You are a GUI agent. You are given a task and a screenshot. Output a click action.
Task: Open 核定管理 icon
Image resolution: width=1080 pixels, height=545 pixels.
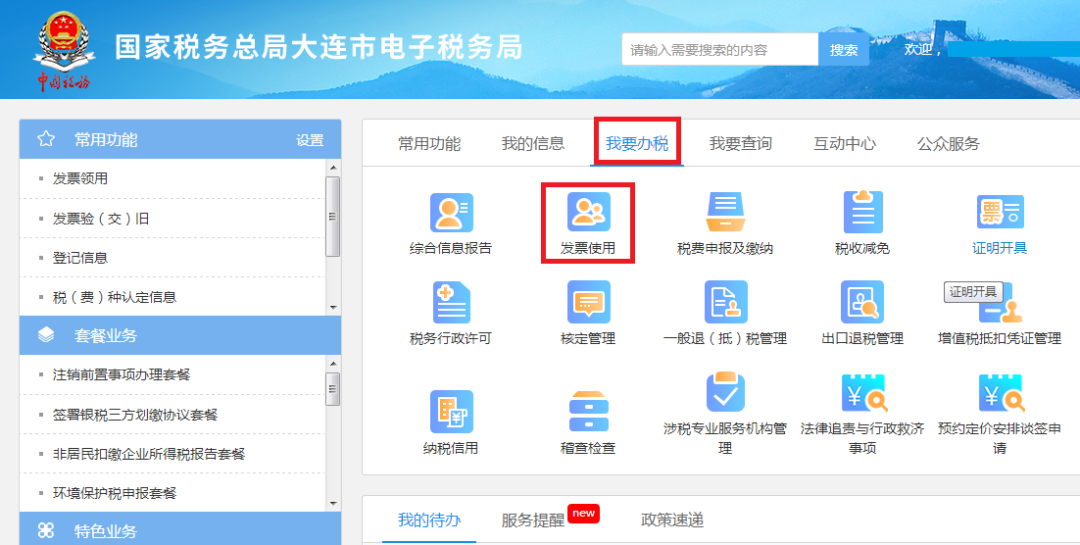[588, 302]
